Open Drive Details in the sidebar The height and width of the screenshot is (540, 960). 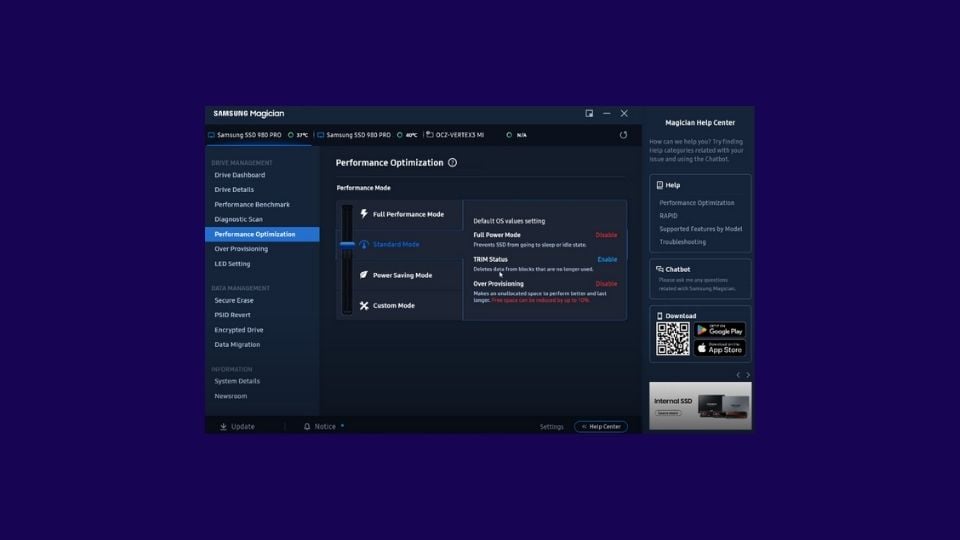coord(234,190)
